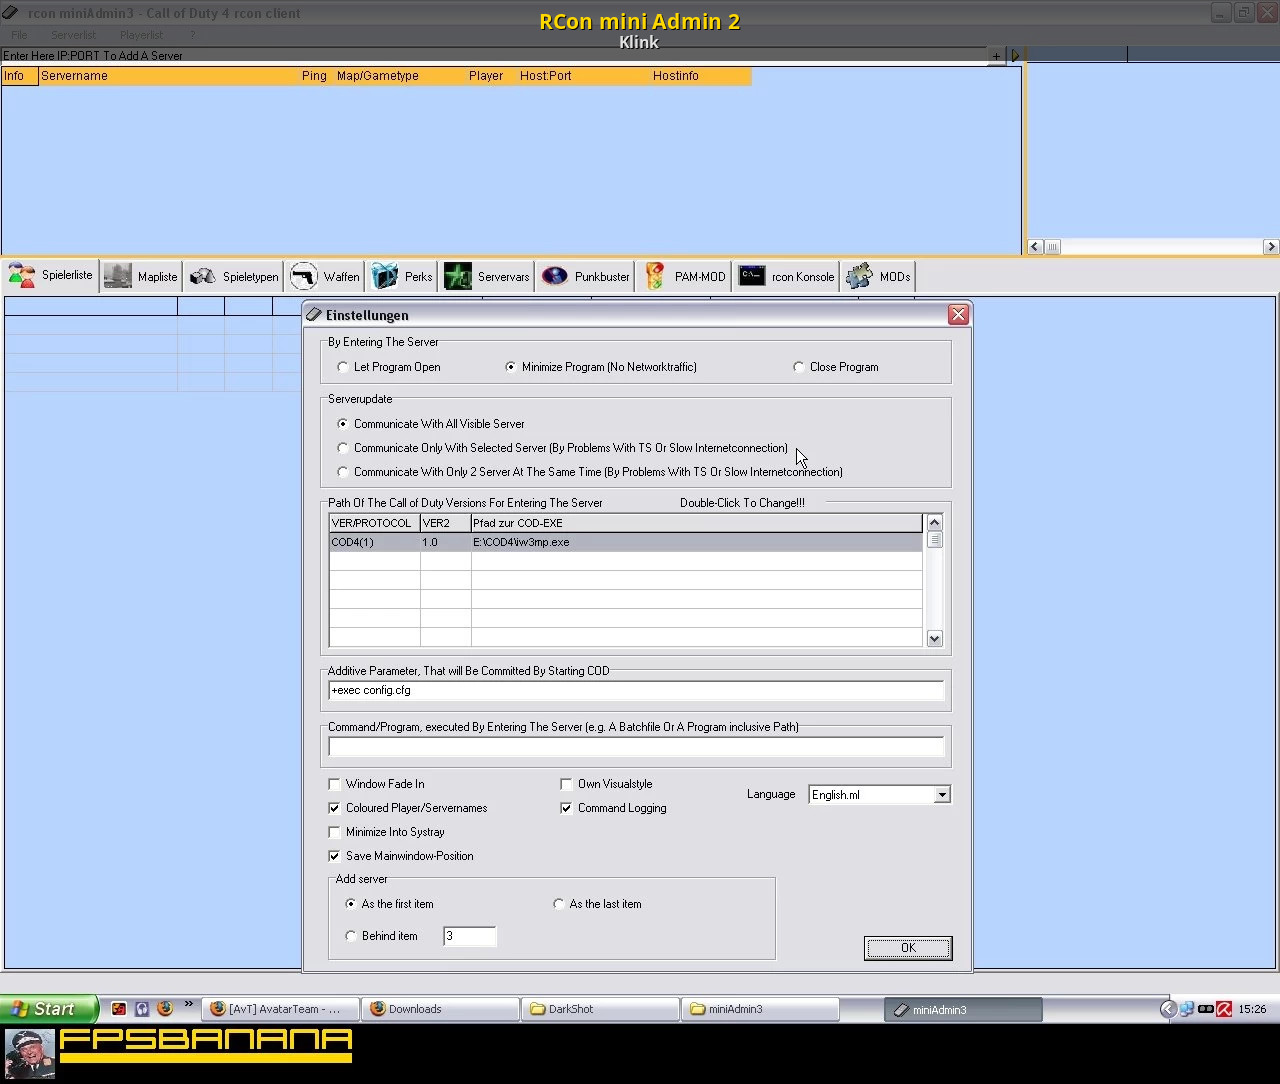This screenshot has width=1280, height=1084.
Task: Enable the Window Fade In checkbox
Action: [x=335, y=784]
